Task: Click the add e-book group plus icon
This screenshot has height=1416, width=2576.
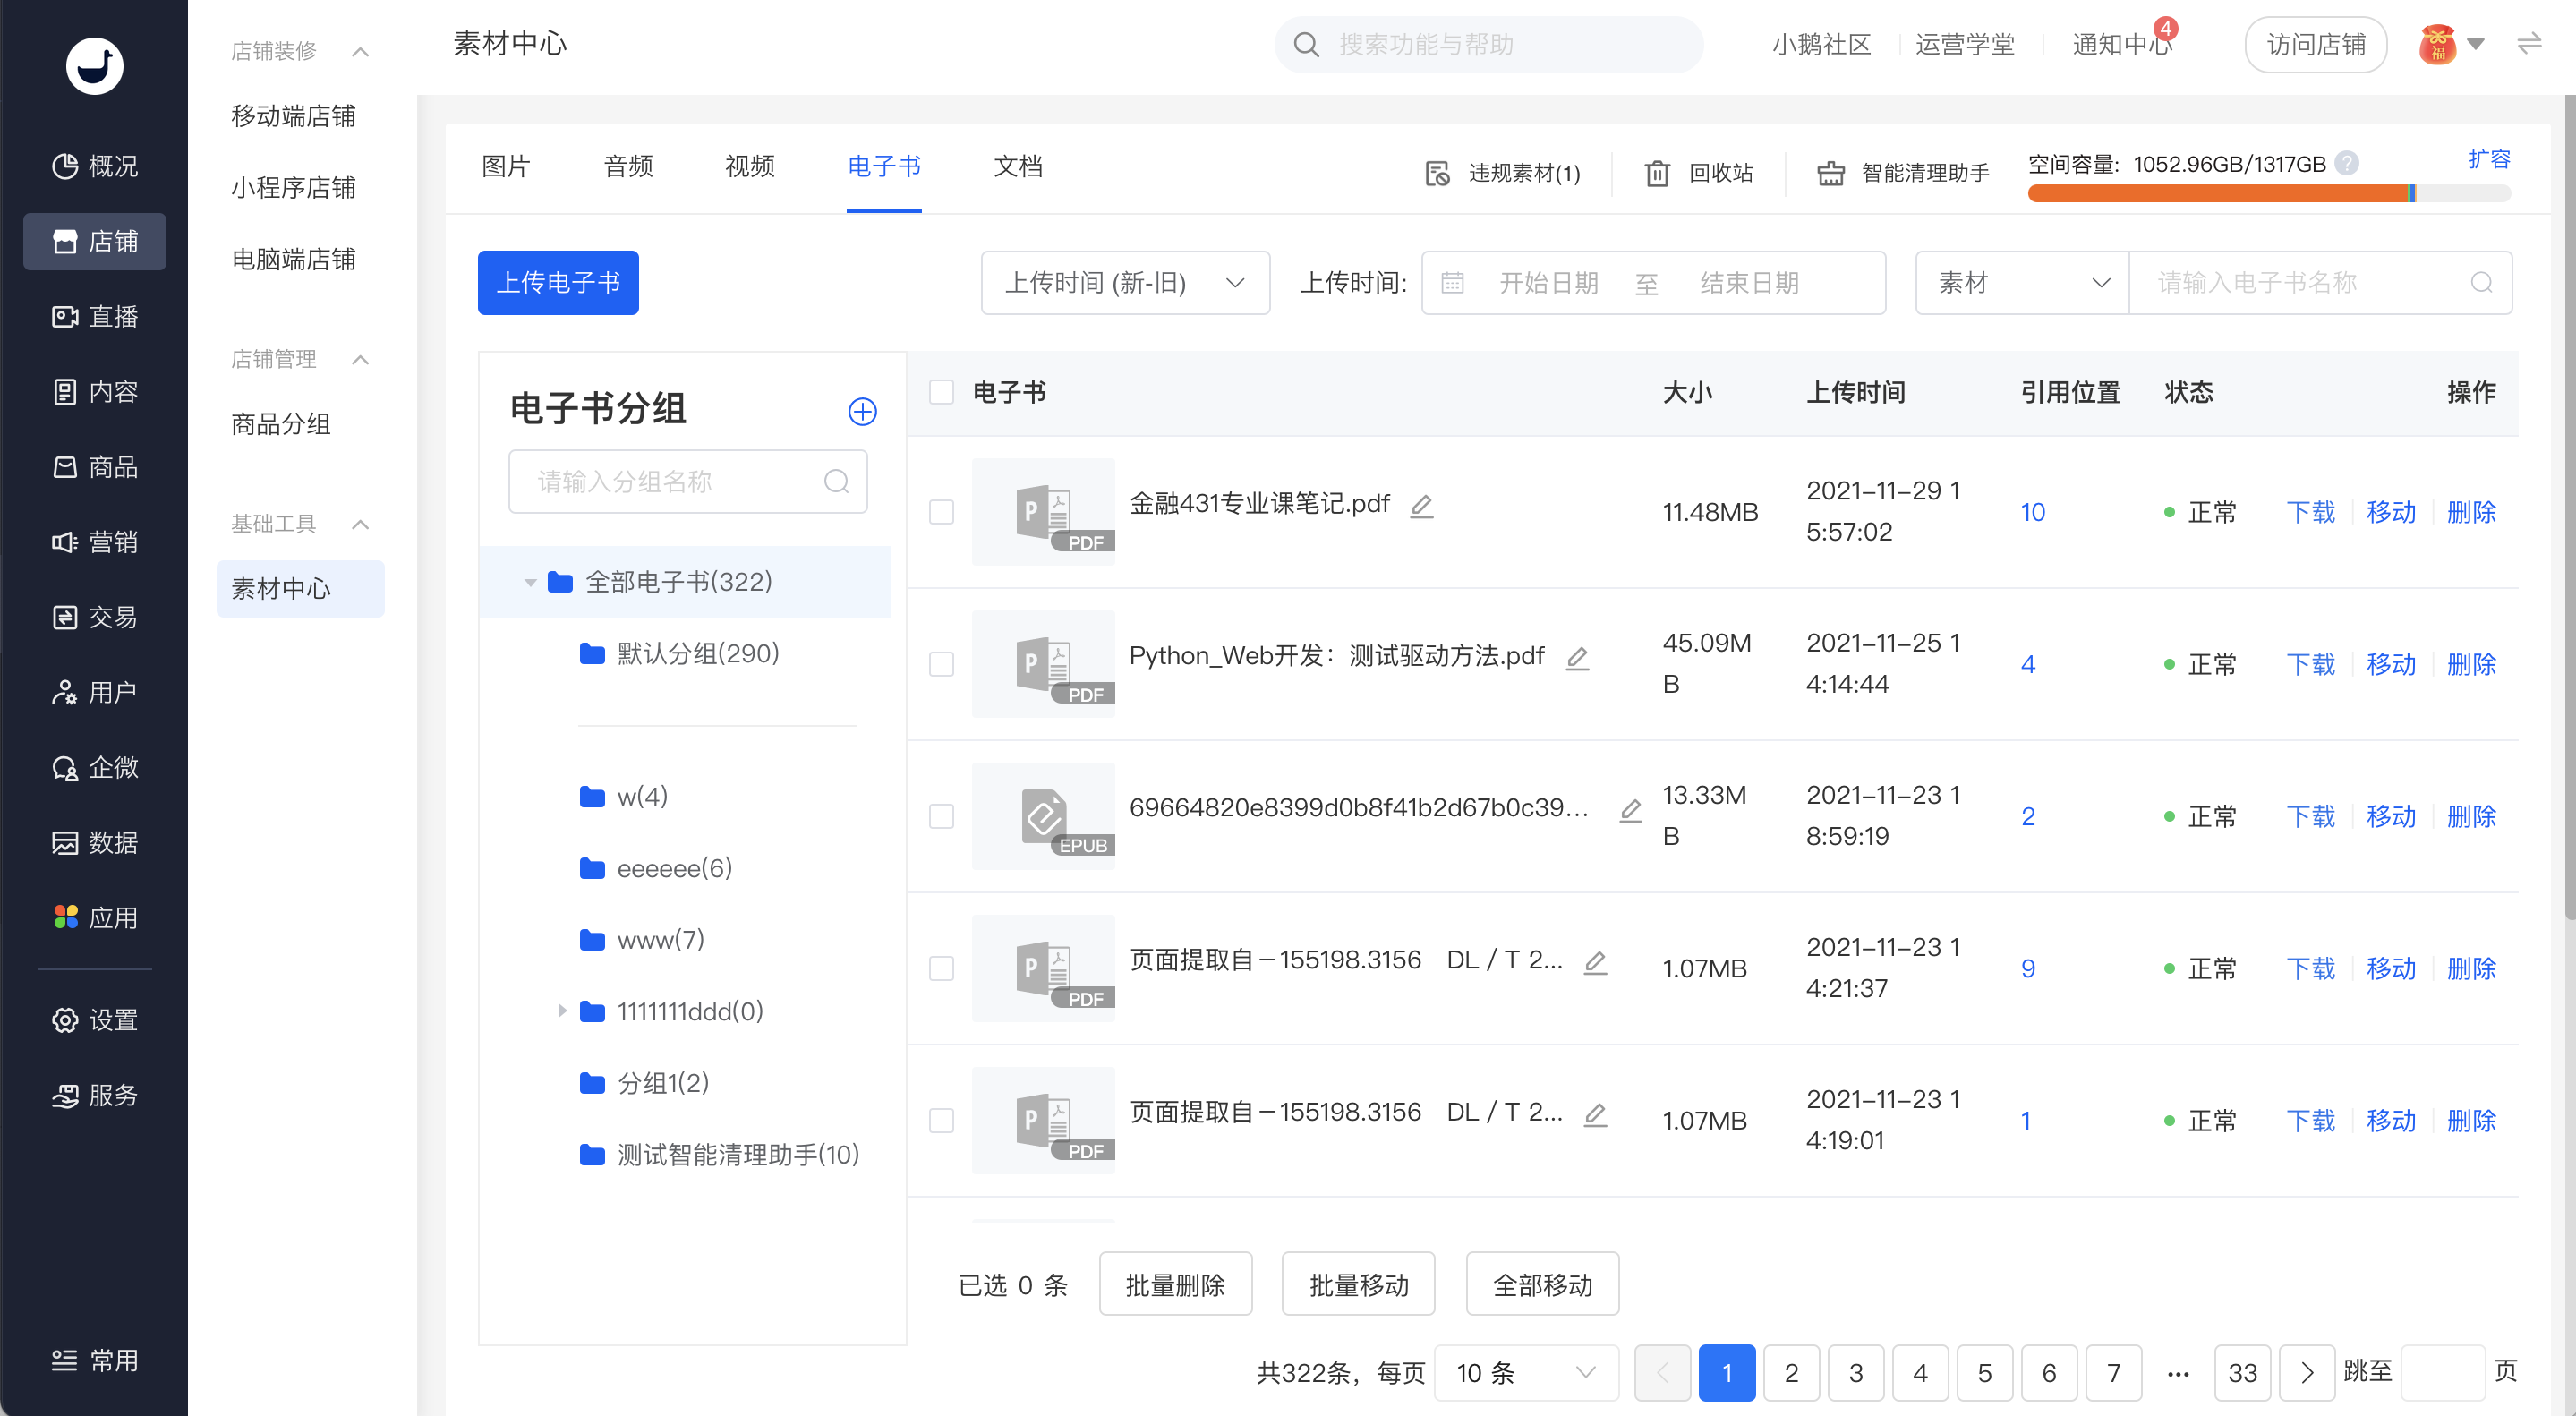Action: point(862,411)
